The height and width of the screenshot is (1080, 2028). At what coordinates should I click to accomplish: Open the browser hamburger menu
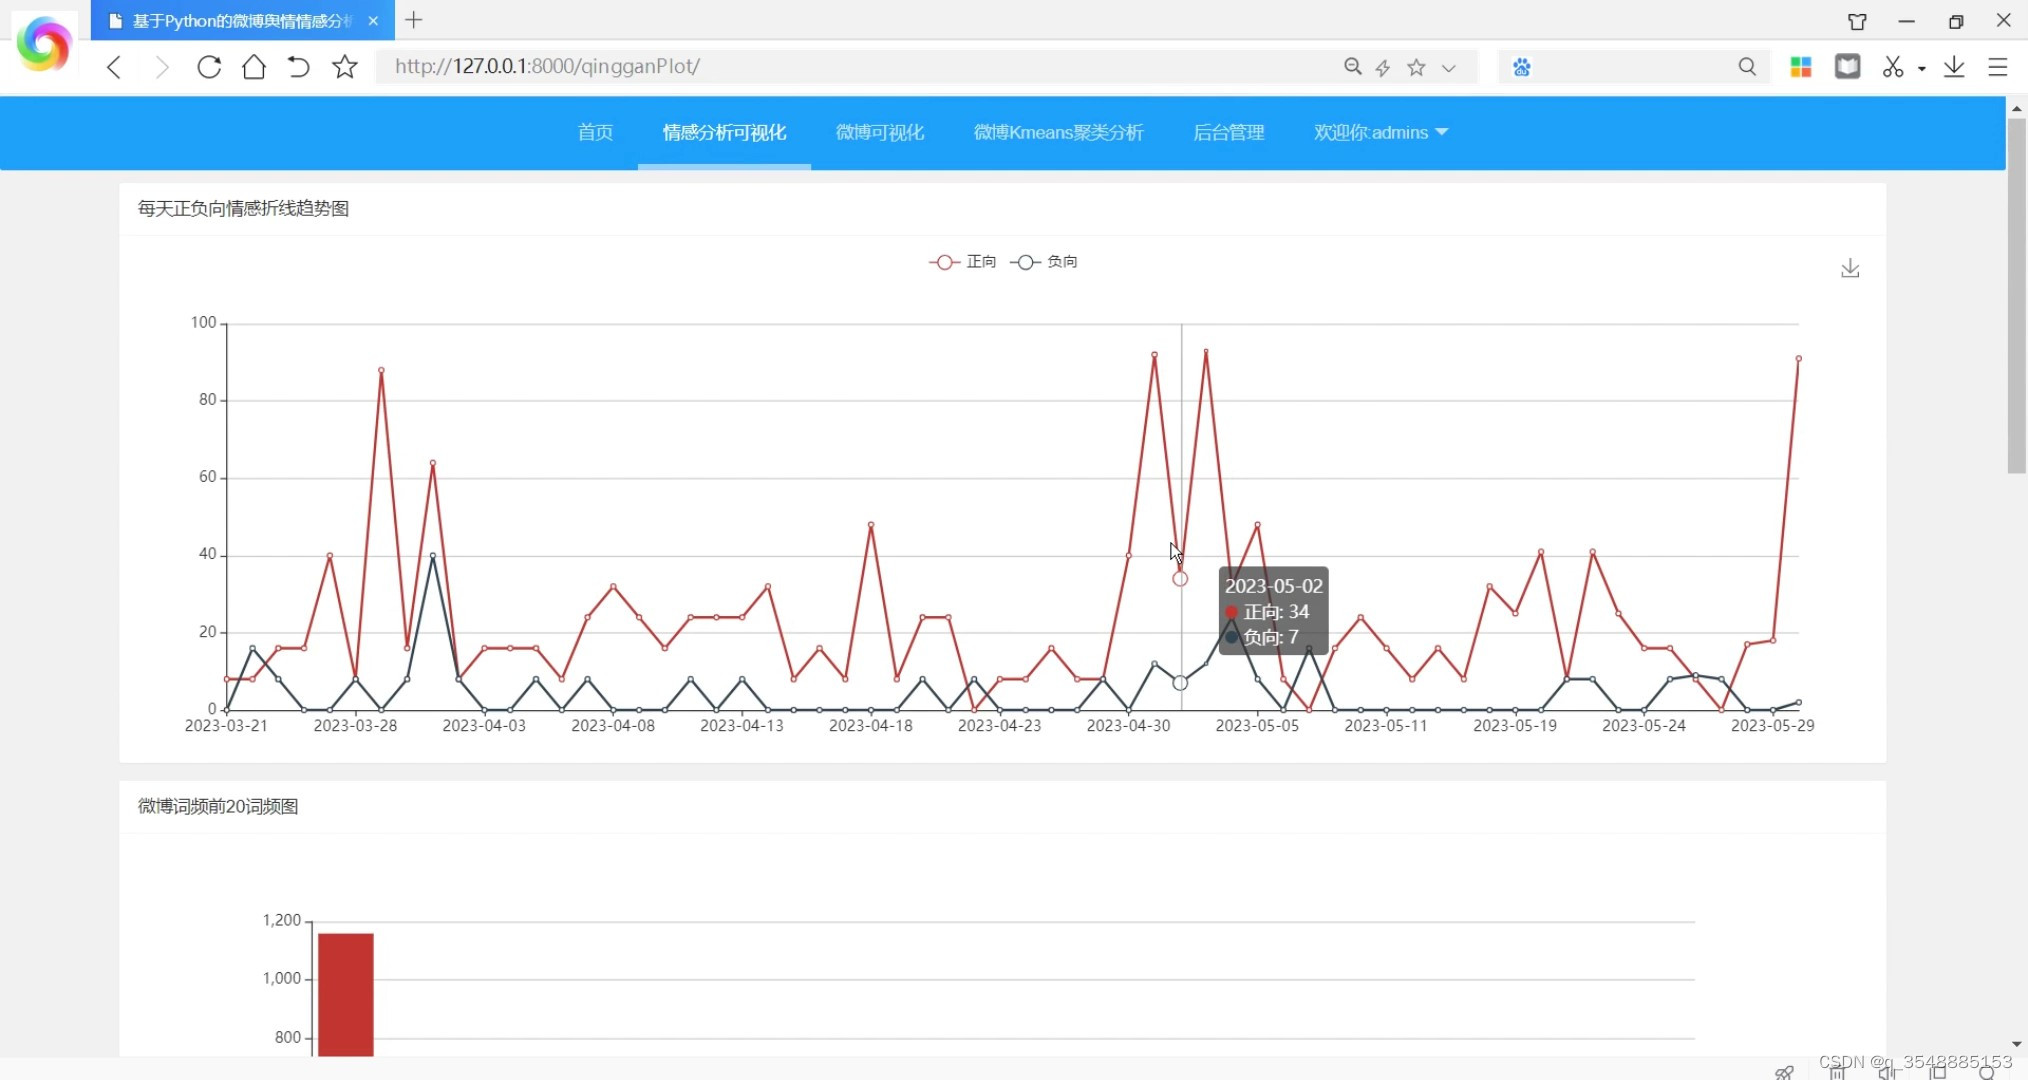1998,67
